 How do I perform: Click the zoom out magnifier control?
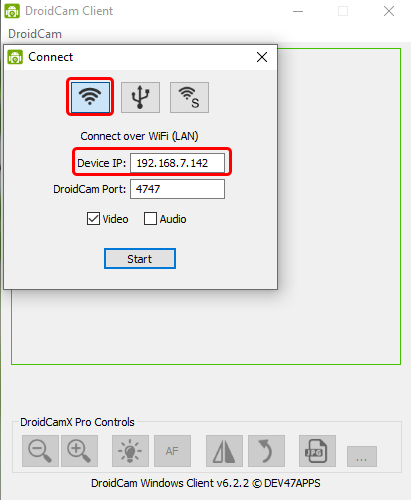[40, 451]
